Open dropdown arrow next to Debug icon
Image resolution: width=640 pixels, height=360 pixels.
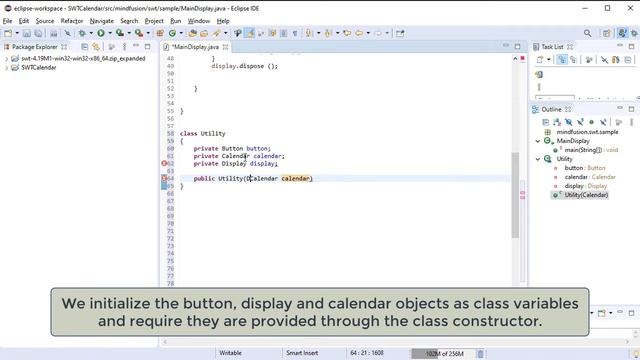91,33
